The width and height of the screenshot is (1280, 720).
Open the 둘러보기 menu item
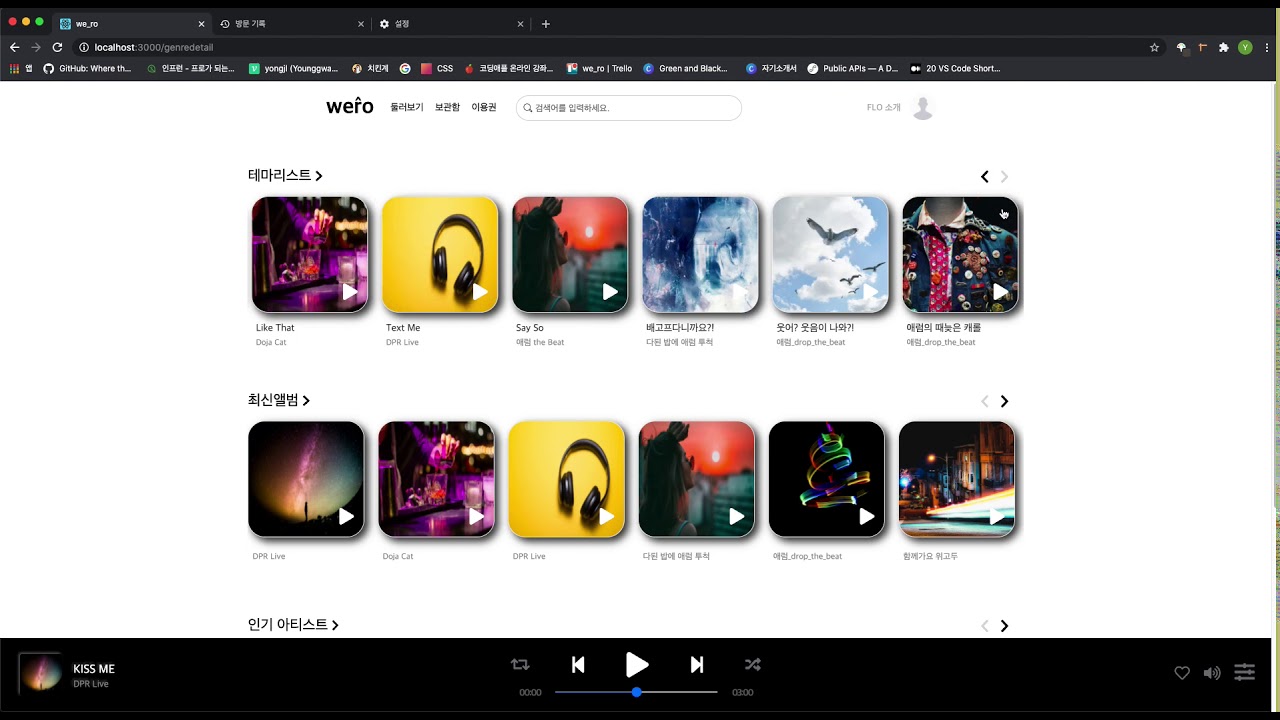(407, 107)
